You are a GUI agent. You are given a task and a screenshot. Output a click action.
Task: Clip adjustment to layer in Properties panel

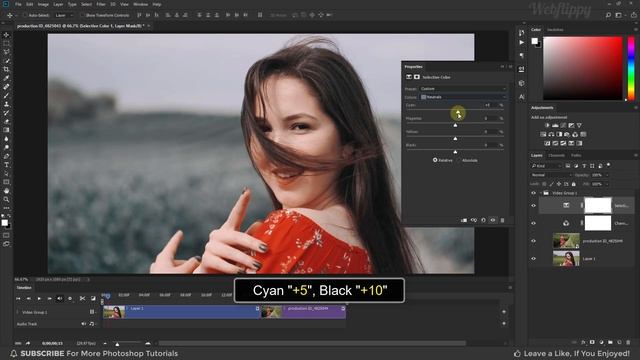pos(464,220)
